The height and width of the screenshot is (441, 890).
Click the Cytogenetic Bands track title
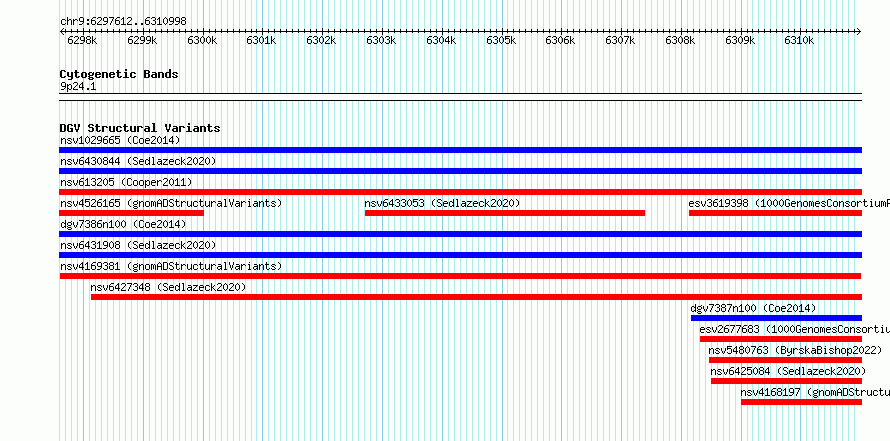point(119,74)
